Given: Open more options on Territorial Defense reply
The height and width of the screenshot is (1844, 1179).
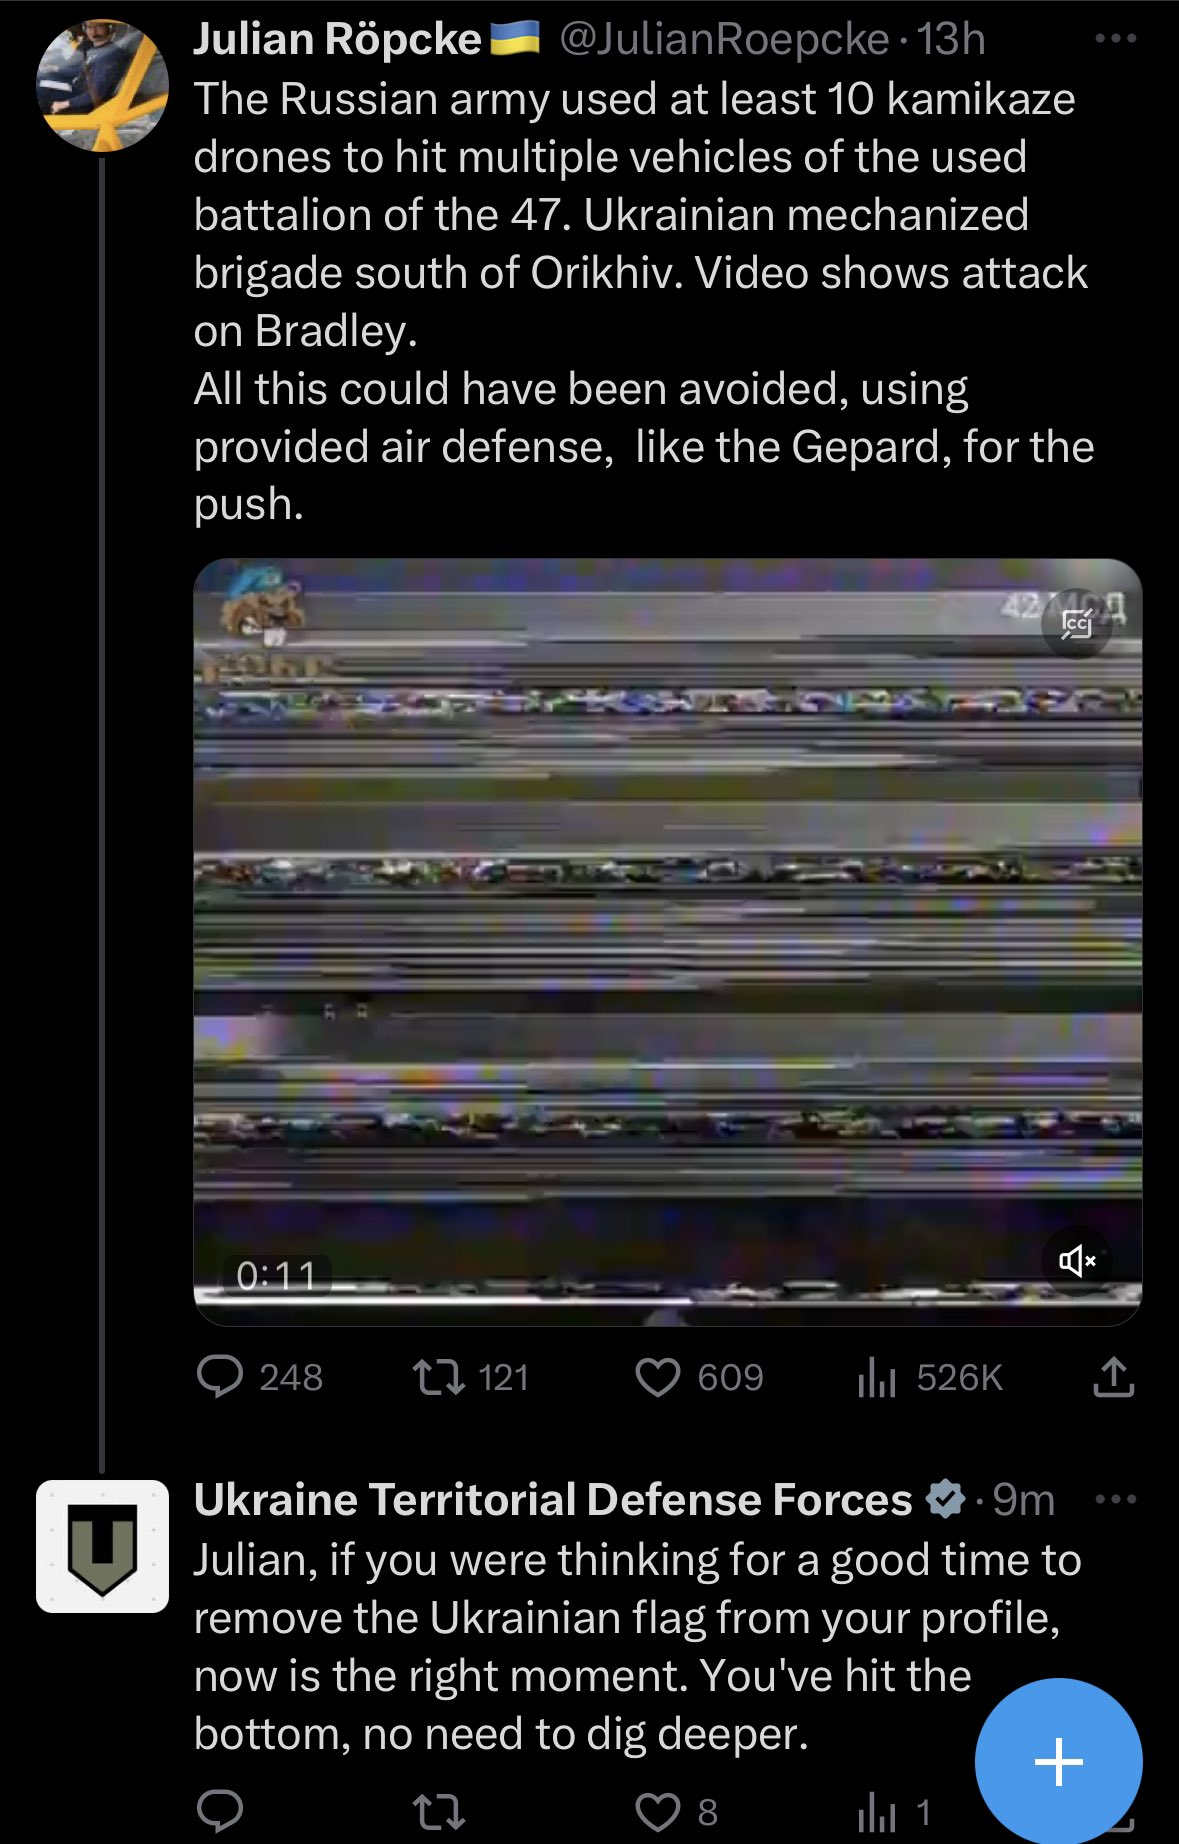Looking at the screenshot, I should (1116, 1500).
